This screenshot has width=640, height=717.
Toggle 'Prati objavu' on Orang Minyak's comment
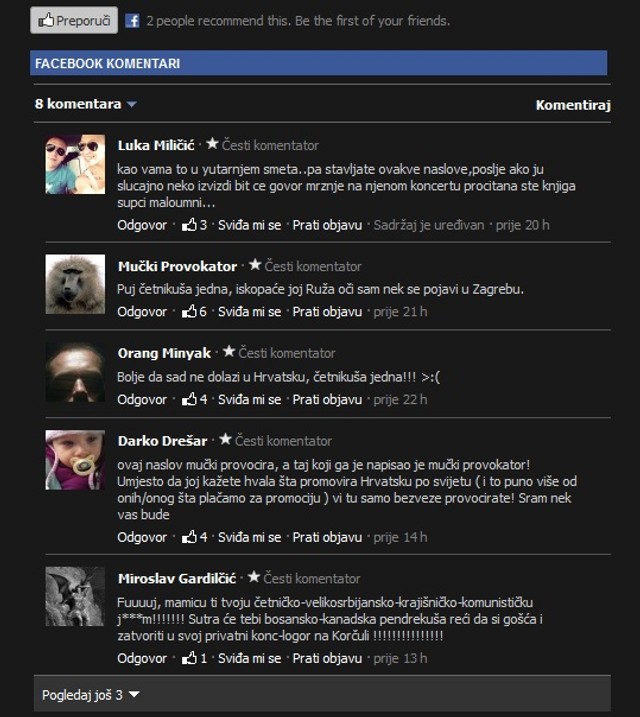327,399
